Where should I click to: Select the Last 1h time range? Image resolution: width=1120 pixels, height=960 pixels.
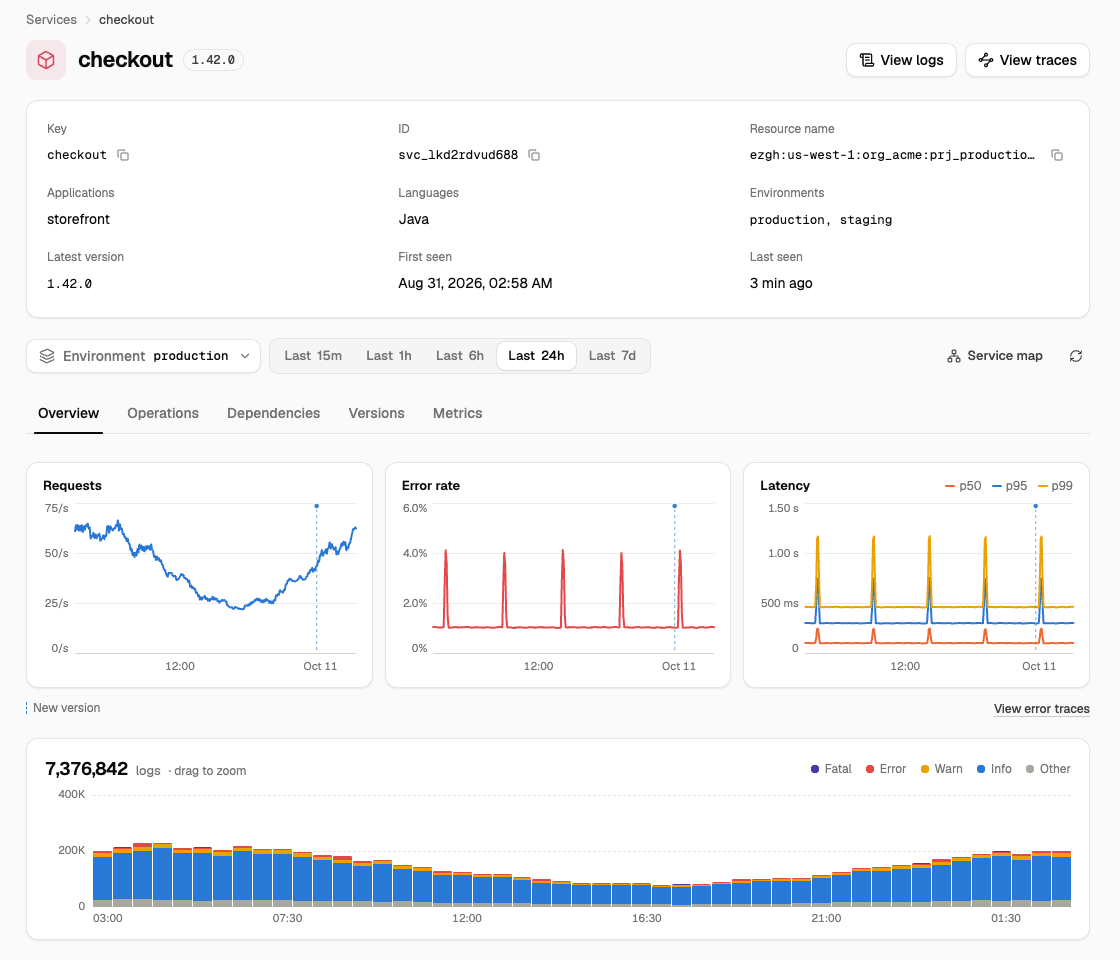[x=389, y=356]
